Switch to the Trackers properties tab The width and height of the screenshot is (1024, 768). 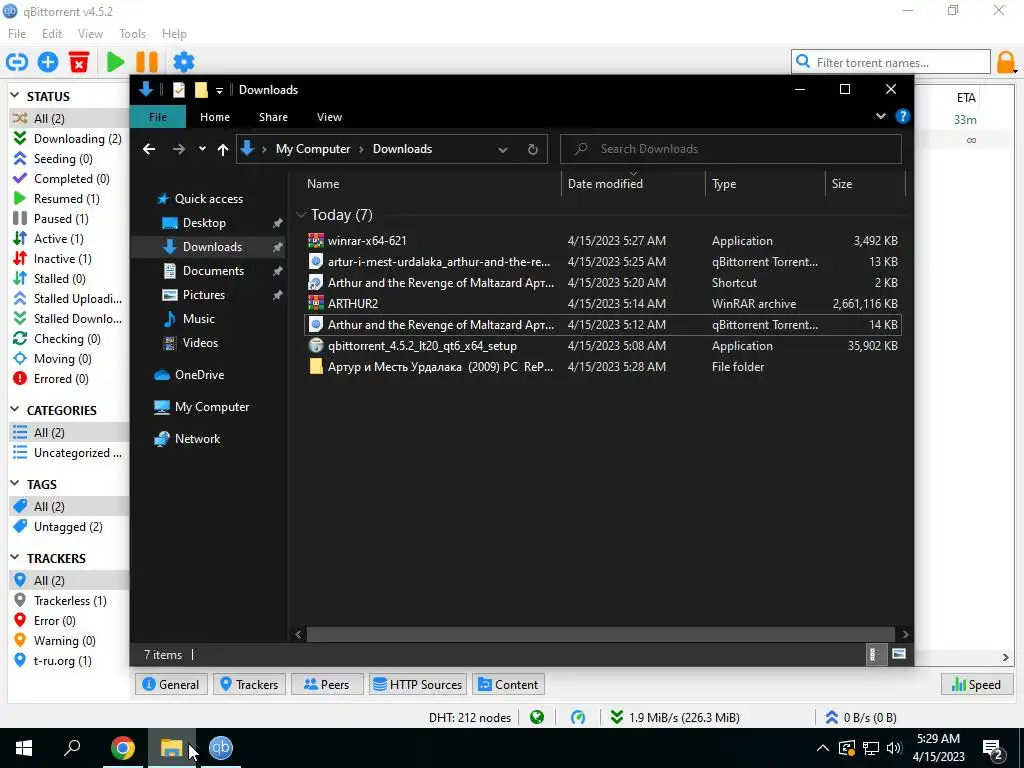coord(249,684)
